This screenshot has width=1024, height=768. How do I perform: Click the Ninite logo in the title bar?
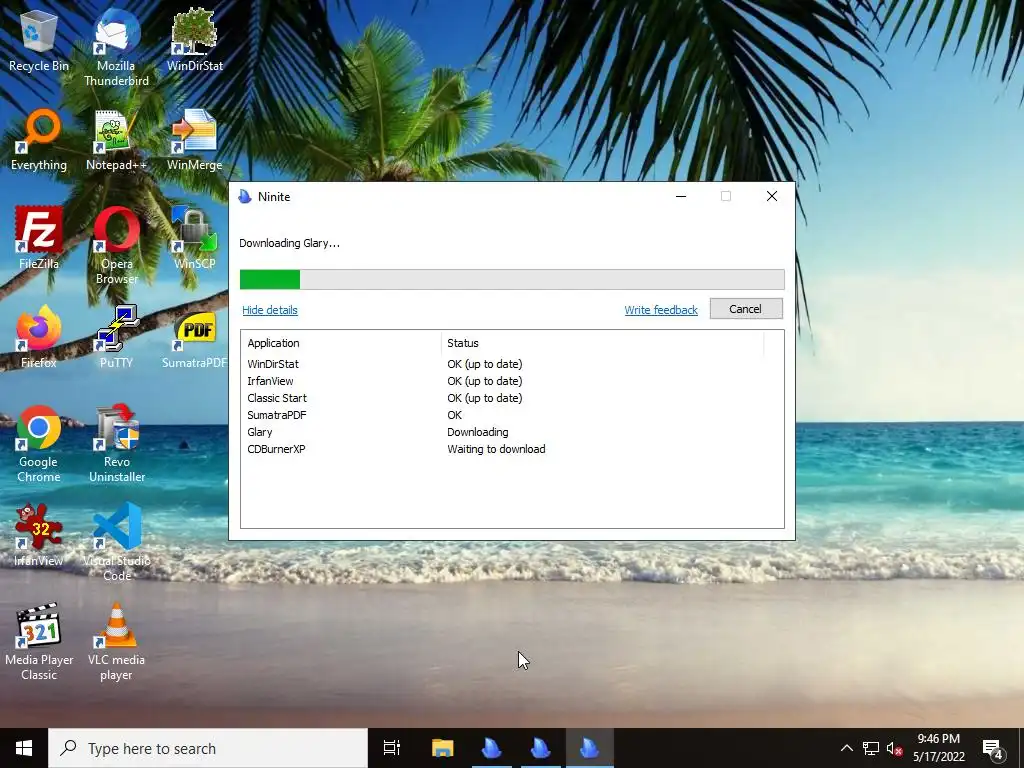click(x=245, y=197)
